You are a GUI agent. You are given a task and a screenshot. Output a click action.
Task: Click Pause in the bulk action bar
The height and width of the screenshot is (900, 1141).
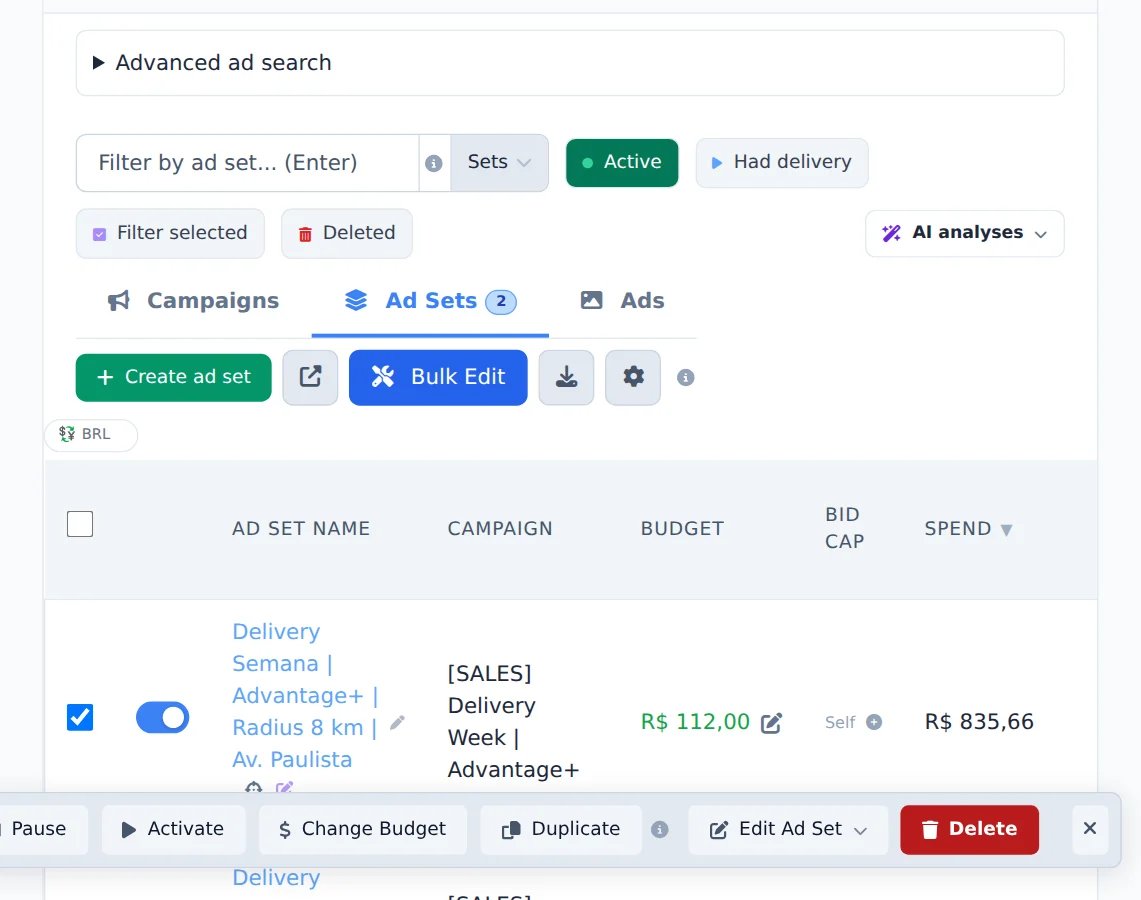pyautogui.click(x=39, y=829)
